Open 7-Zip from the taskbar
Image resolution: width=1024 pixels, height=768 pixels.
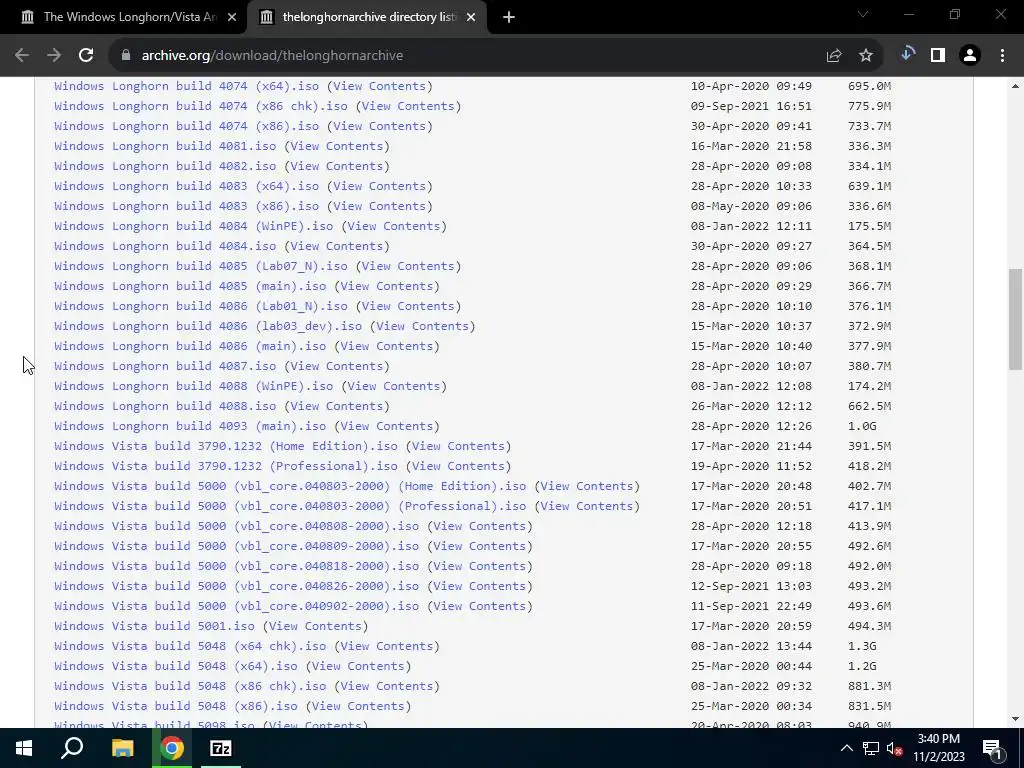(221, 748)
